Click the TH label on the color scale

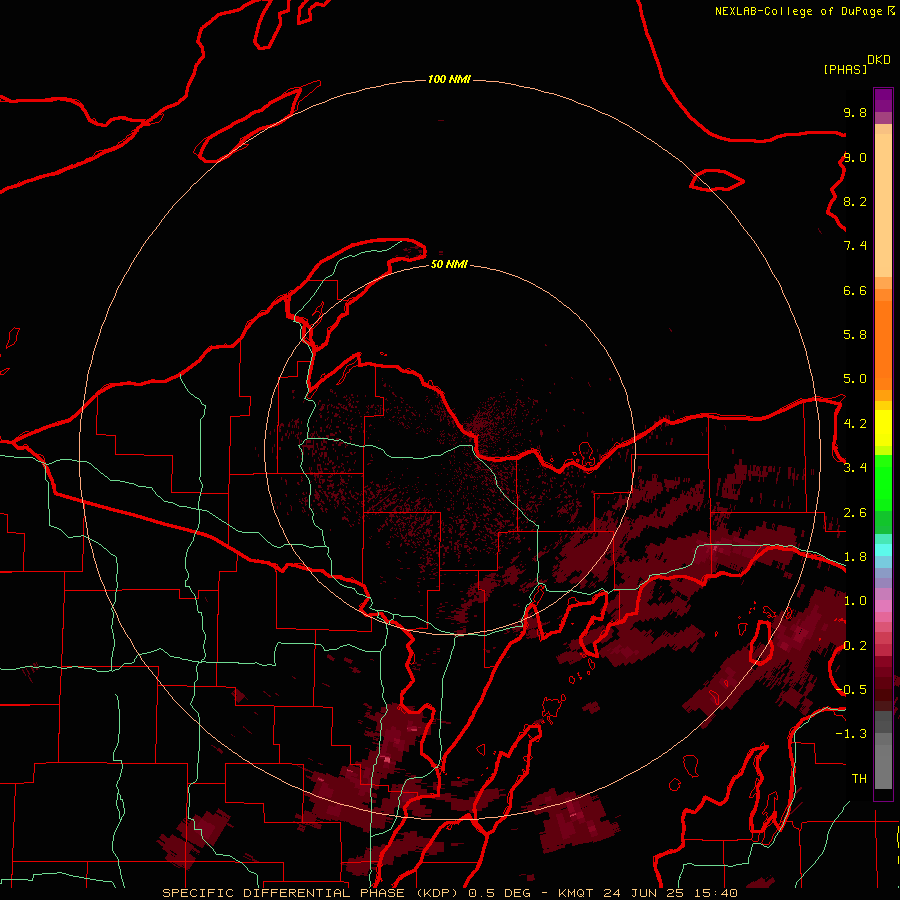(x=859, y=779)
